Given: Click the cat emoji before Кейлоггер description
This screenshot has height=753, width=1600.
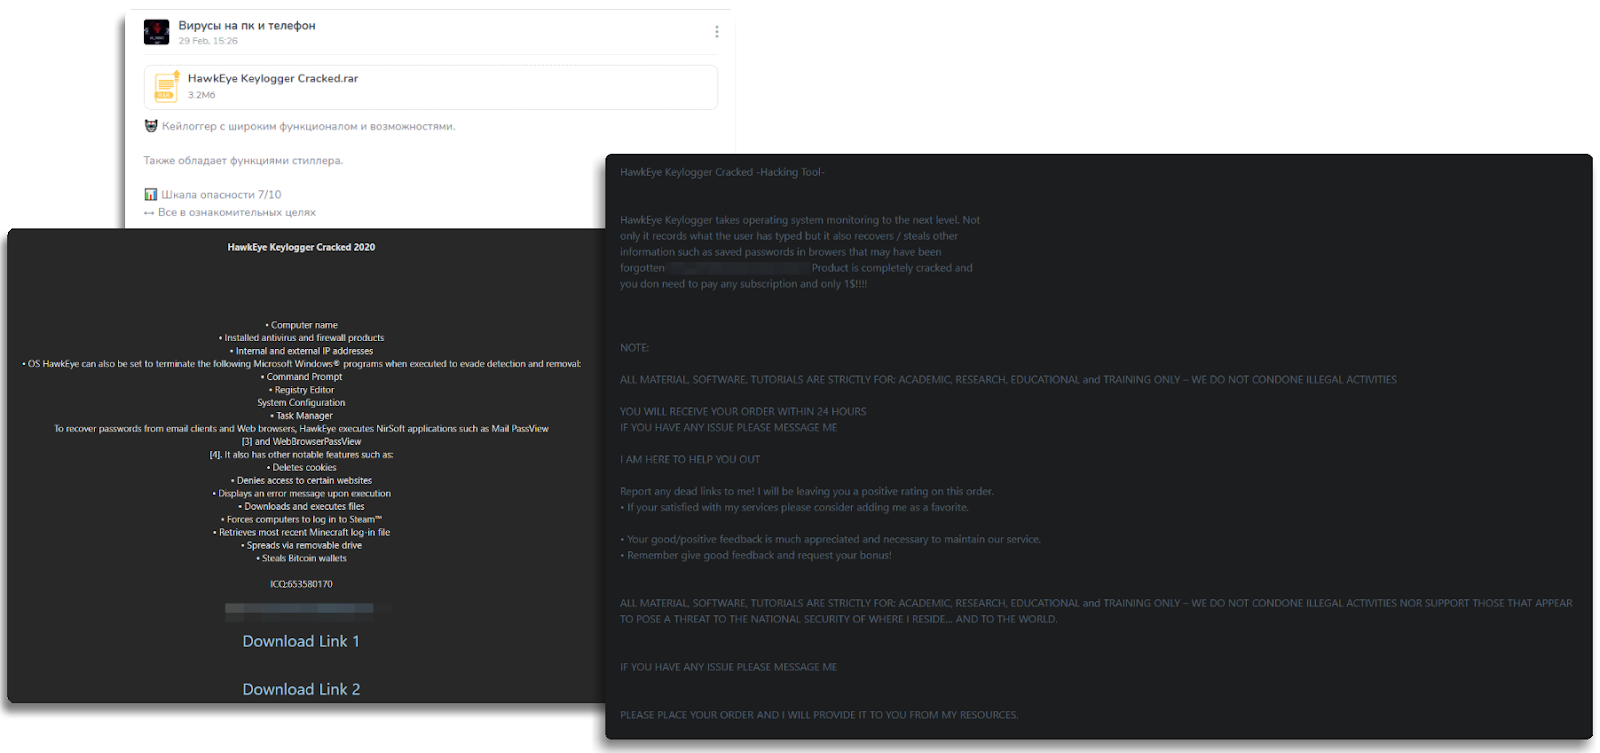Looking at the screenshot, I should click(x=151, y=126).
